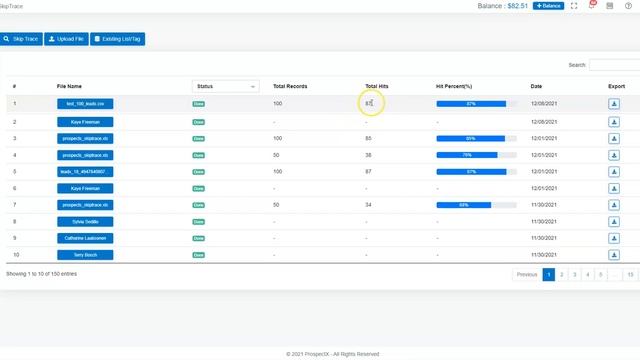Export Catherine row 9 results
Image resolution: width=640 pixels, height=360 pixels.
click(614, 238)
